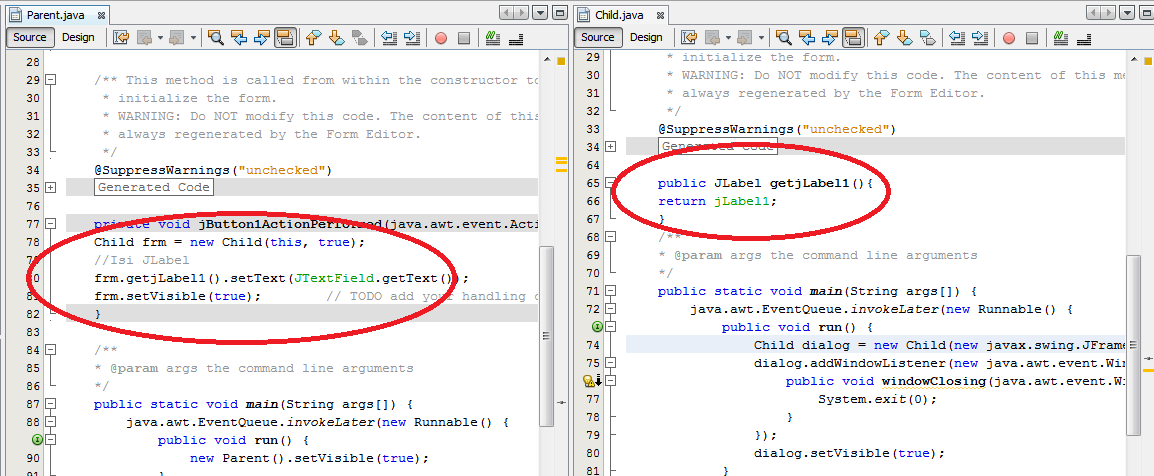The width and height of the screenshot is (1154, 476).
Task: Start macro recording in Child.java toolbar
Action: [1009, 38]
